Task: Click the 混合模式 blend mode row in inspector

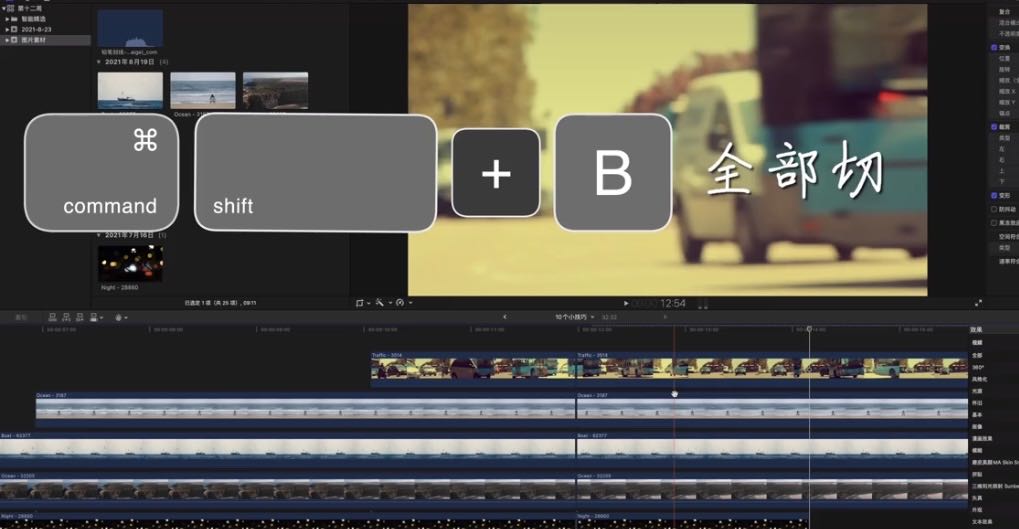Action: click(1008, 23)
